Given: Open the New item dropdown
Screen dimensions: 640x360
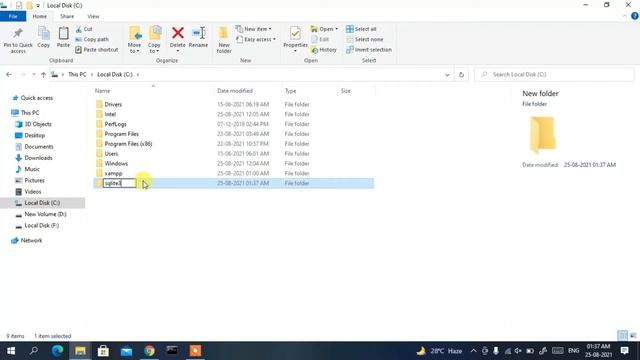Looking at the screenshot, I should click(254, 29).
